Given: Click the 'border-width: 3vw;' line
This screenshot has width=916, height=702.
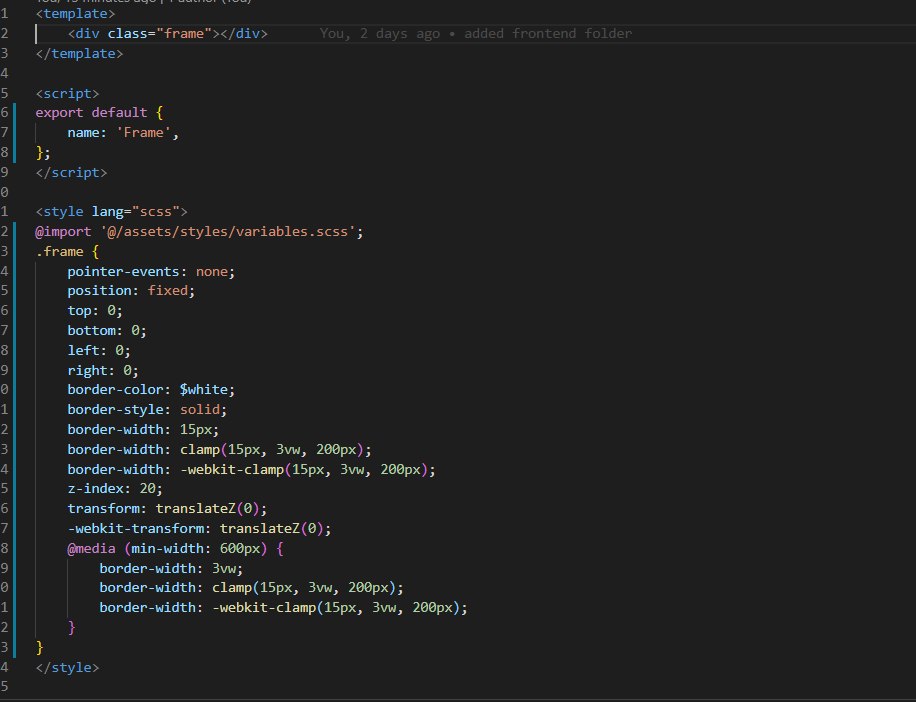Looking at the screenshot, I should tap(171, 568).
